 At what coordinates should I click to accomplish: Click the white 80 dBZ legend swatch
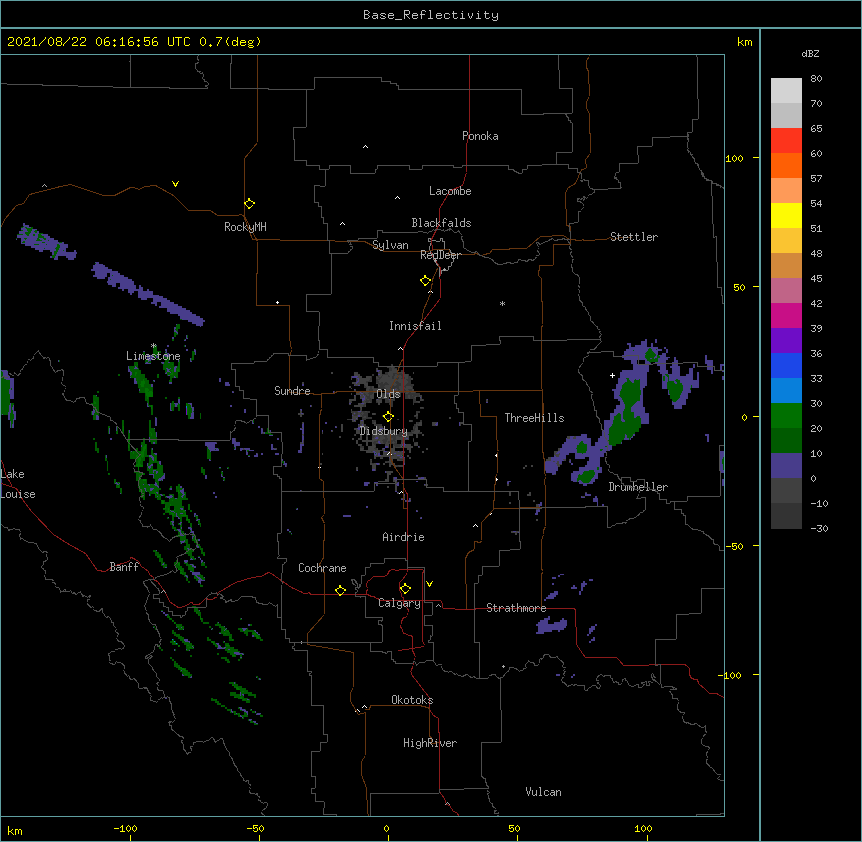coord(786,91)
